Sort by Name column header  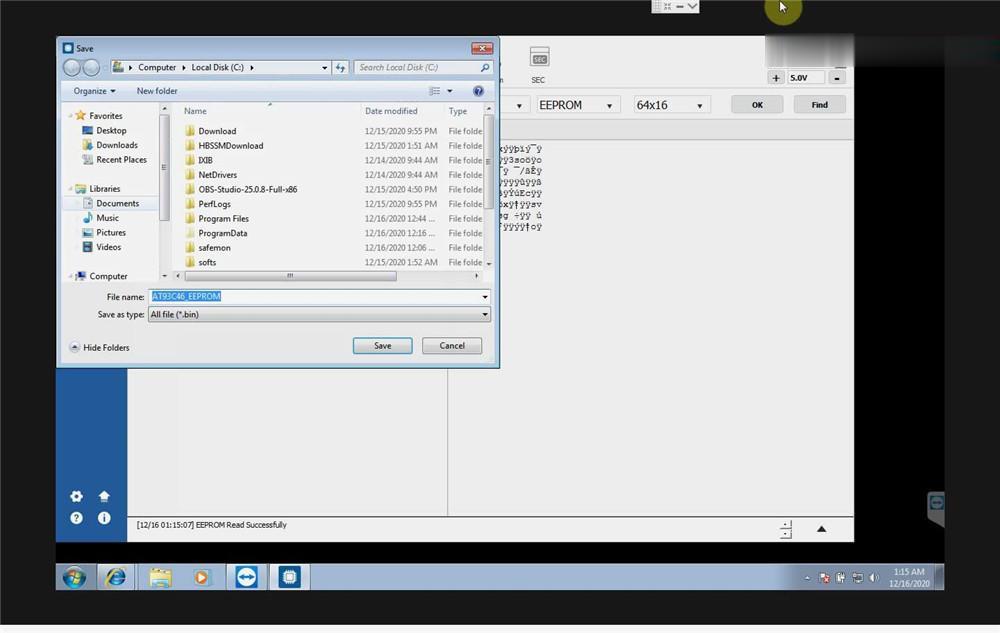point(195,111)
